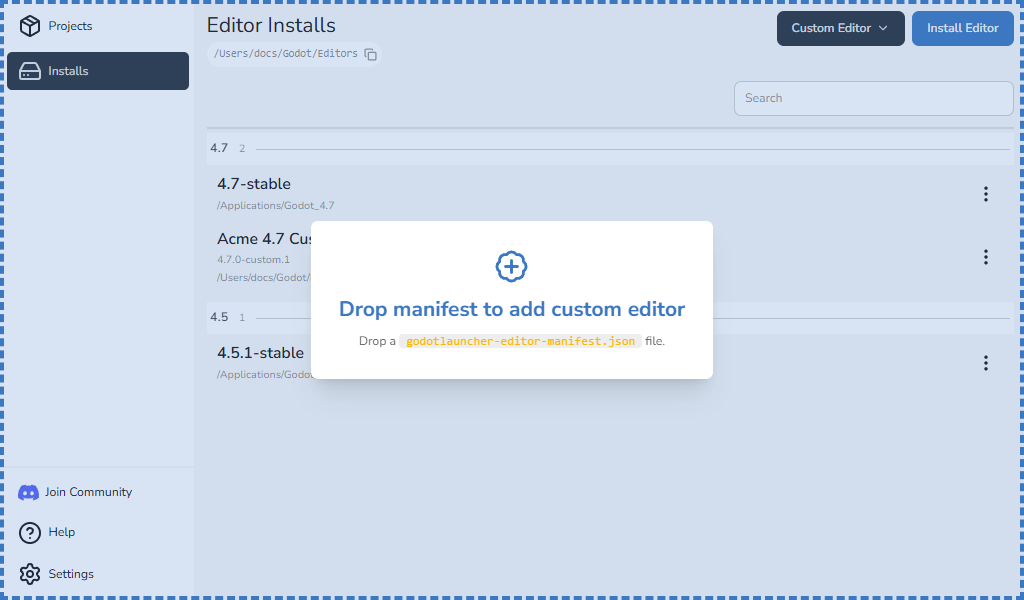This screenshot has width=1024, height=600.
Task: Click the 4.5 version group header
Action: (610, 318)
